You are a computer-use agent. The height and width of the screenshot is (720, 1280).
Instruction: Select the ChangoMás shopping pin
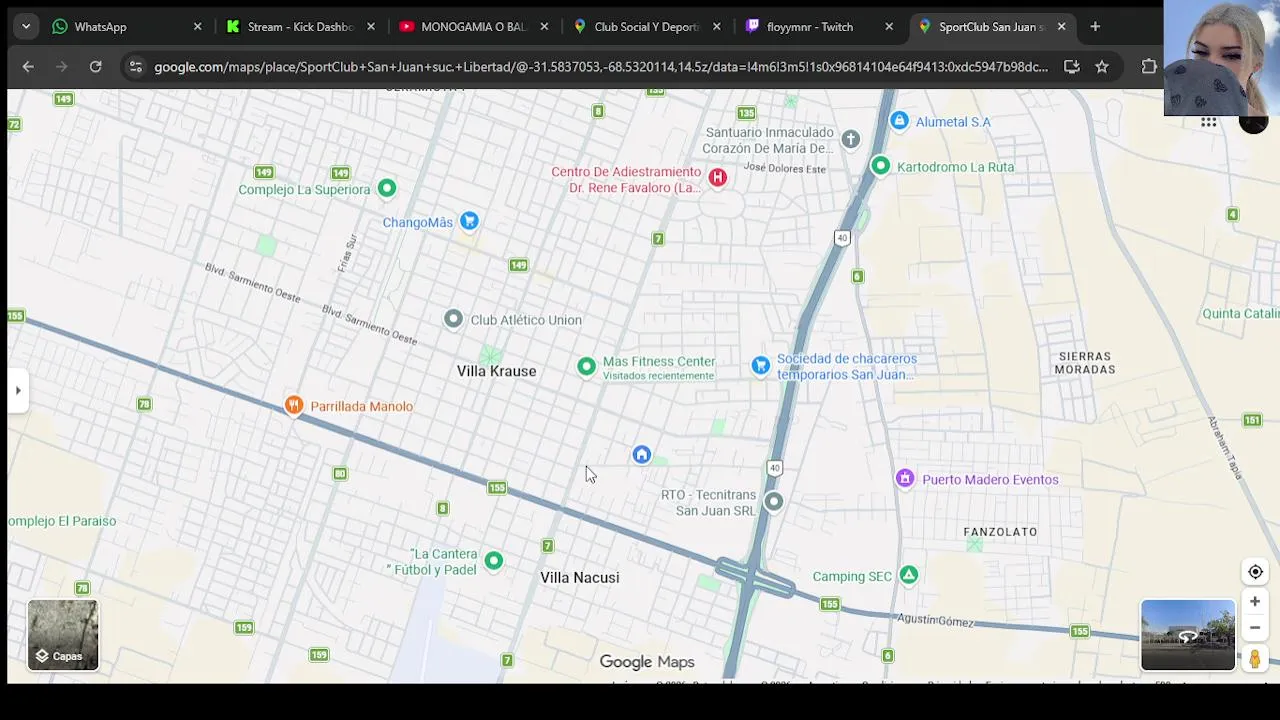pos(469,222)
